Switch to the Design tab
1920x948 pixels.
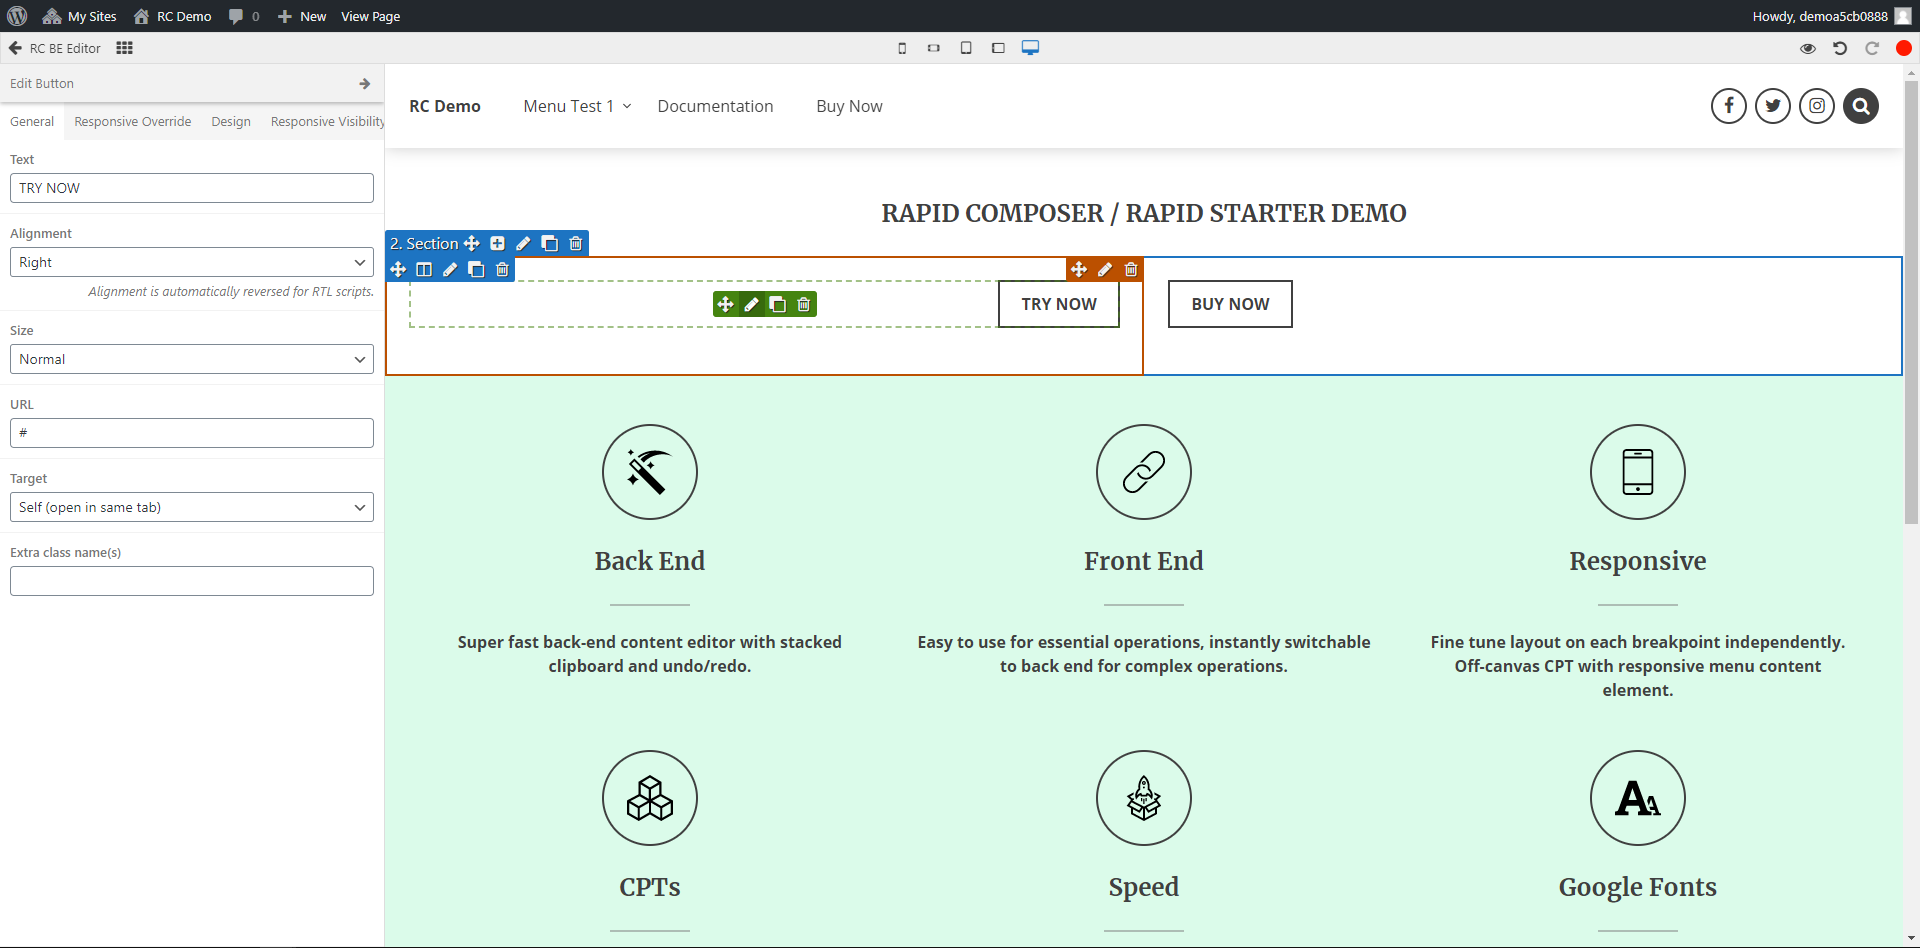(x=231, y=122)
